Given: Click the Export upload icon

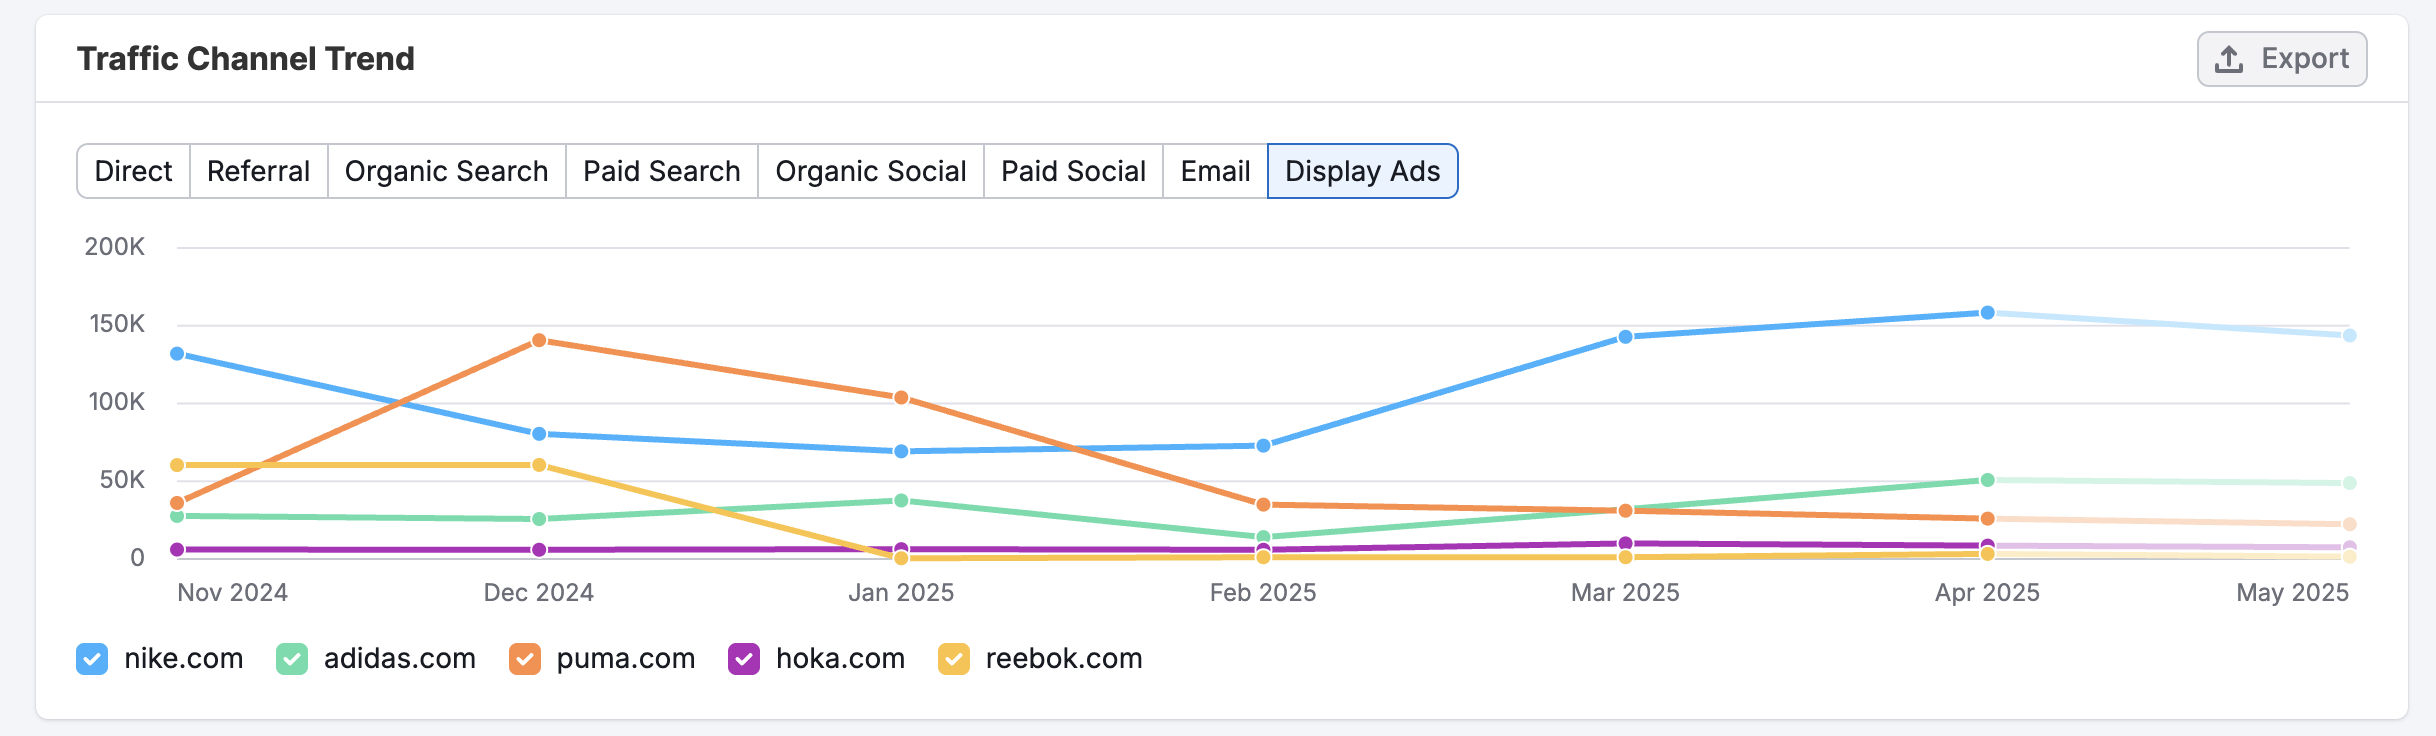Looking at the screenshot, I should (x=2229, y=60).
